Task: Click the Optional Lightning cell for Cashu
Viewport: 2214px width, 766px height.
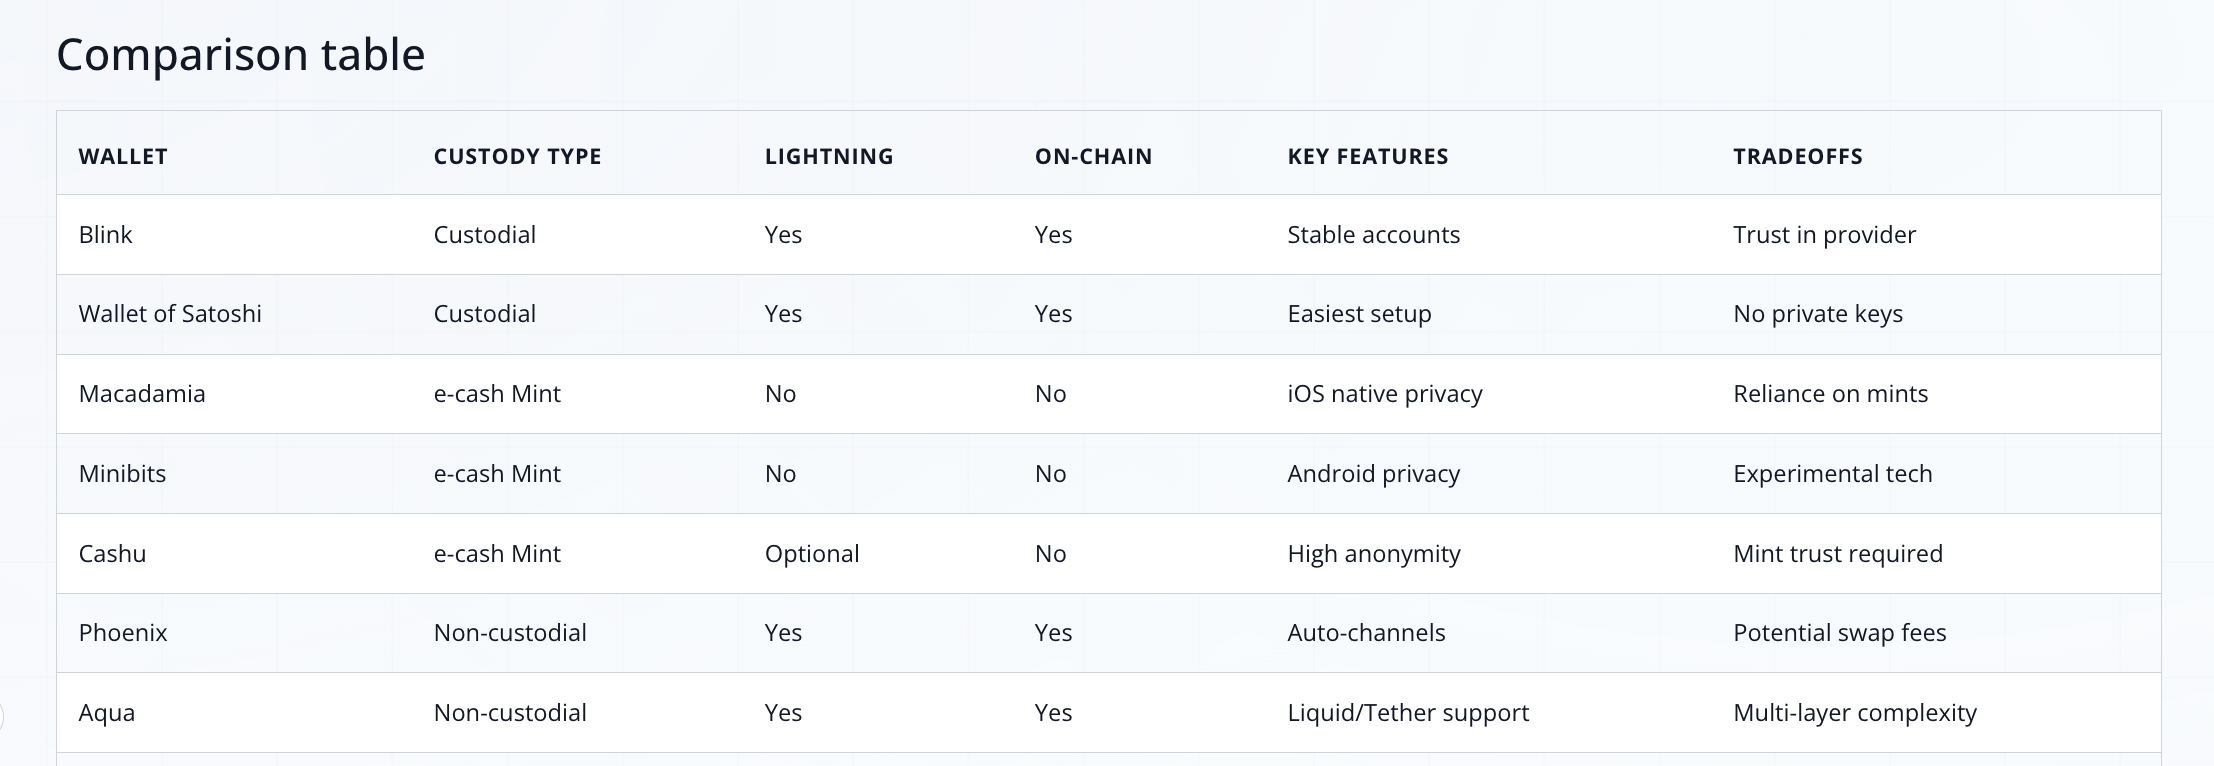Action: [811, 554]
